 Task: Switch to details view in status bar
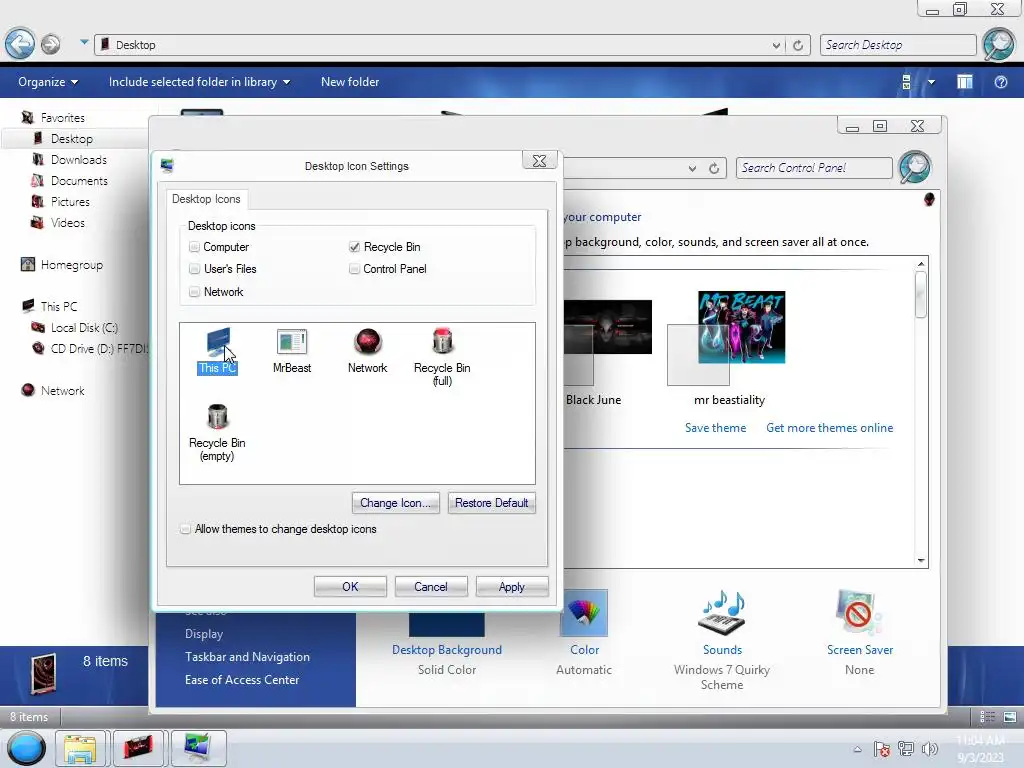(987, 717)
